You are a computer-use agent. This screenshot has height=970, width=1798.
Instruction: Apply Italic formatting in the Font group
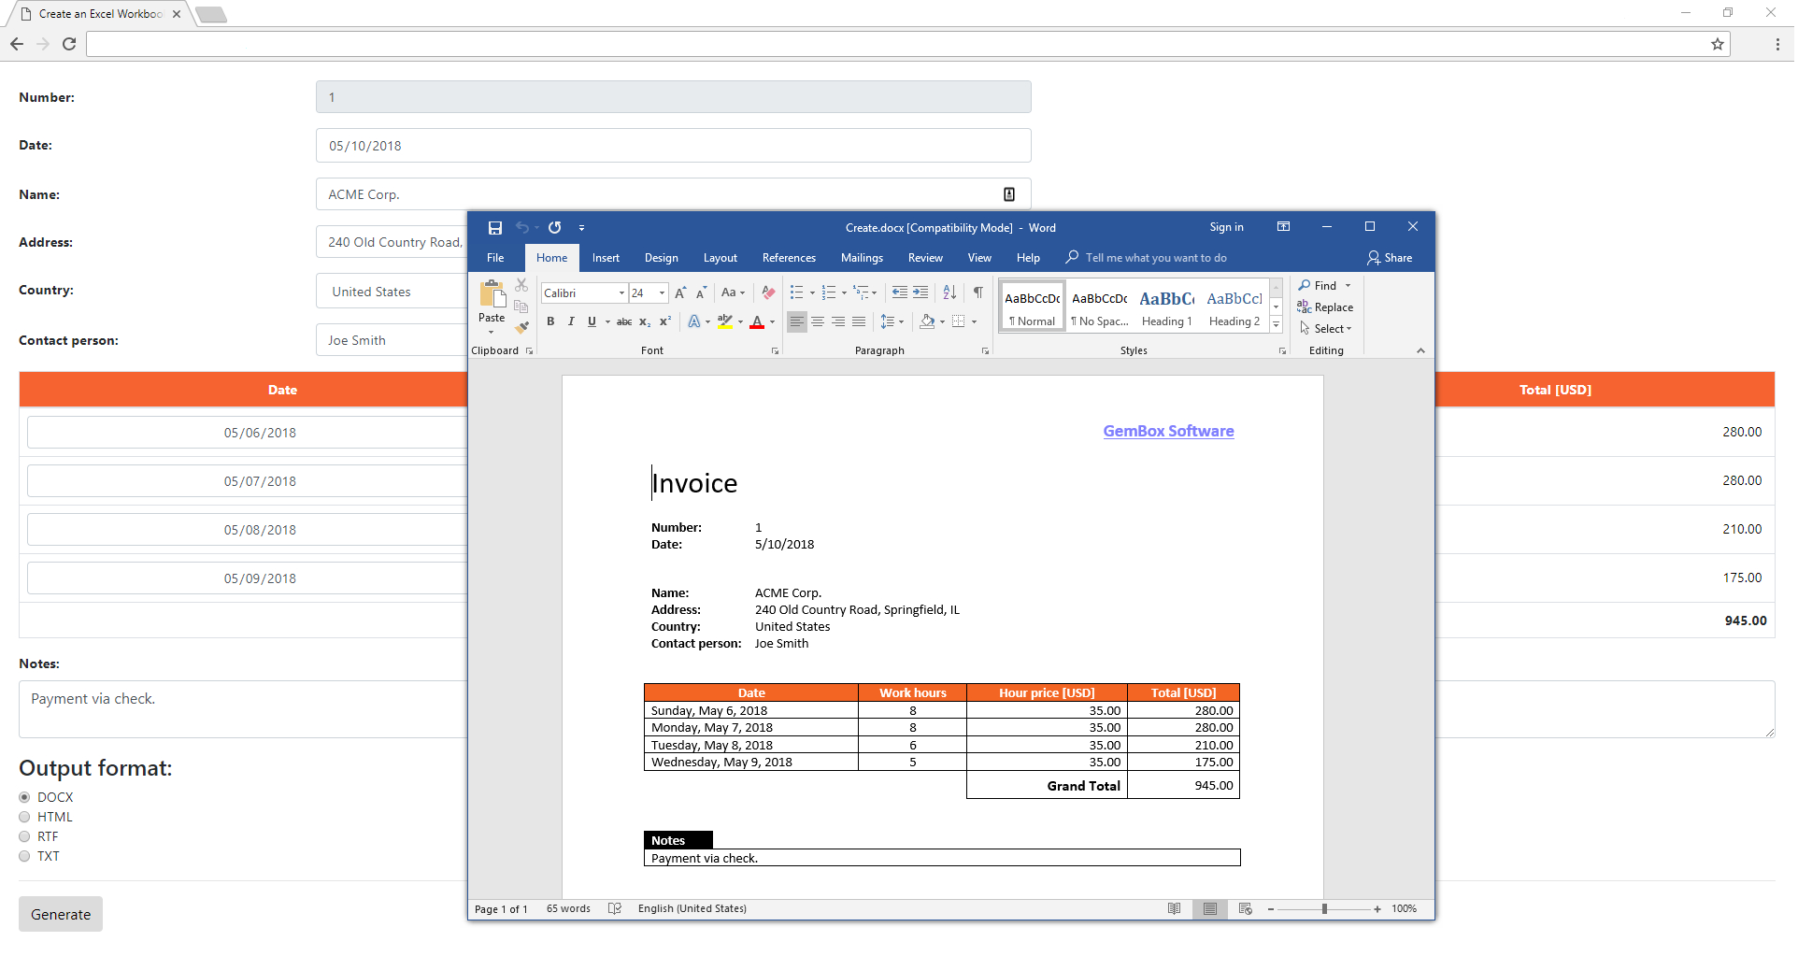(571, 321)
